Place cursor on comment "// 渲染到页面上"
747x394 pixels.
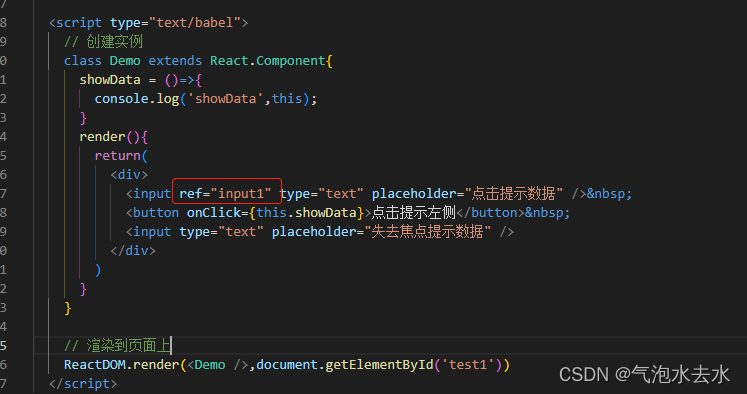click(117, 345)
